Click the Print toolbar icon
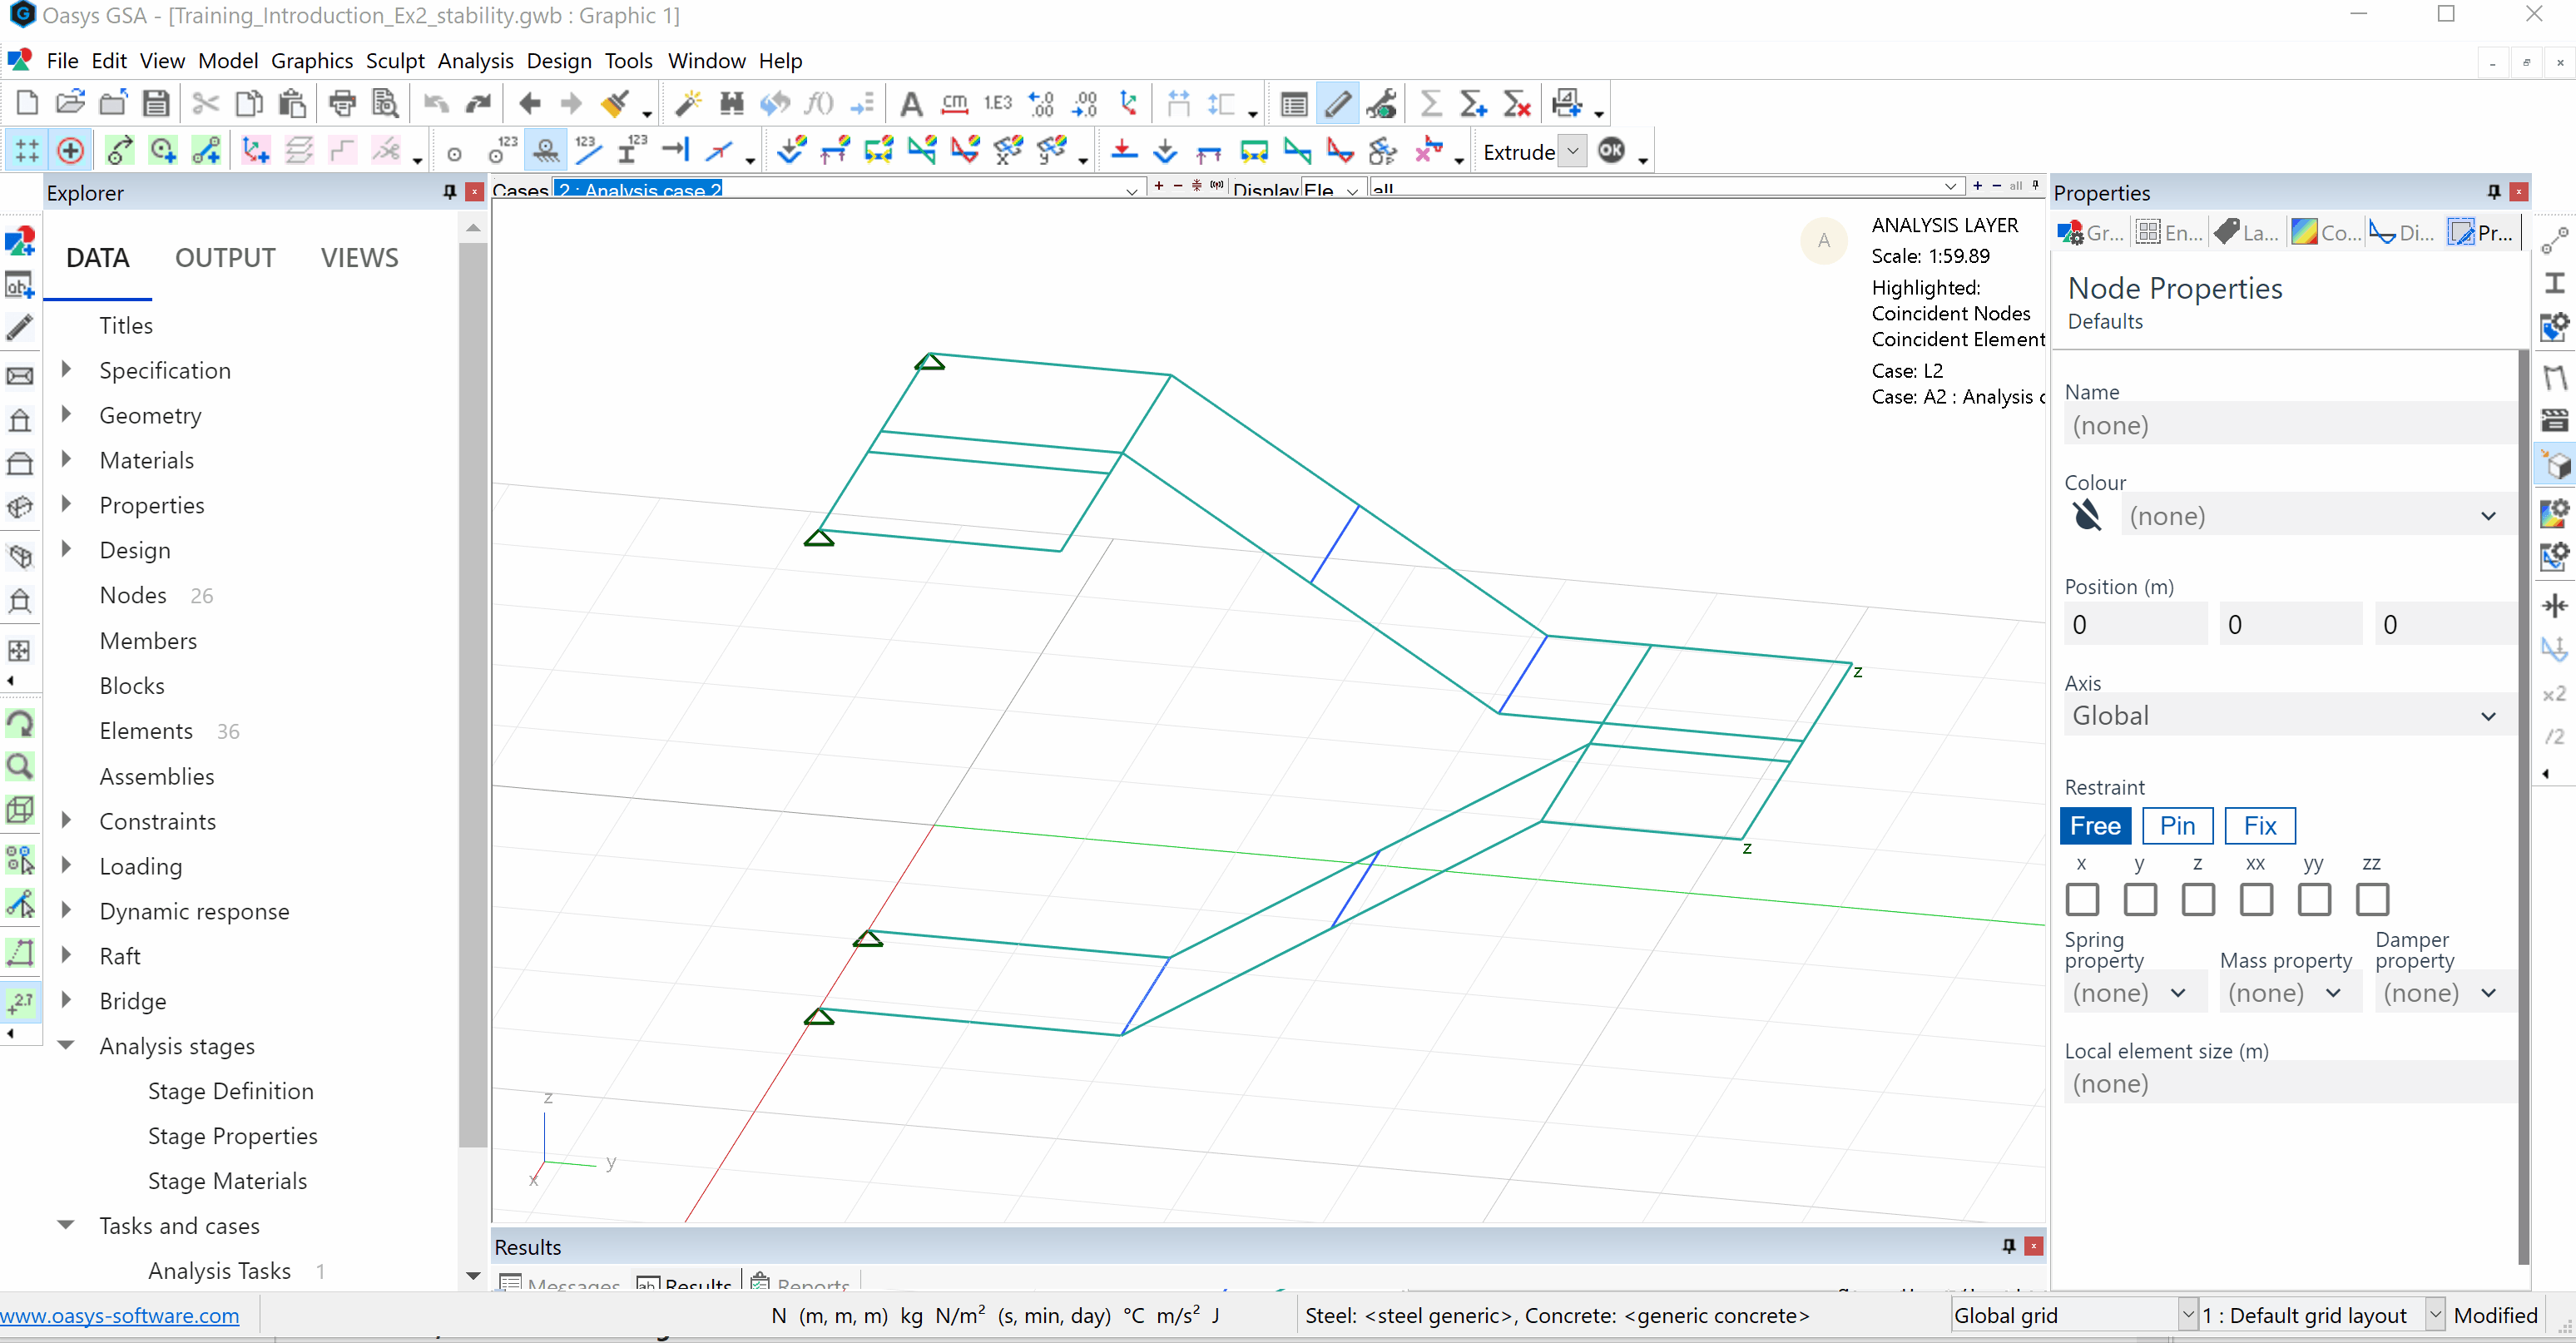 click(343, 103)
